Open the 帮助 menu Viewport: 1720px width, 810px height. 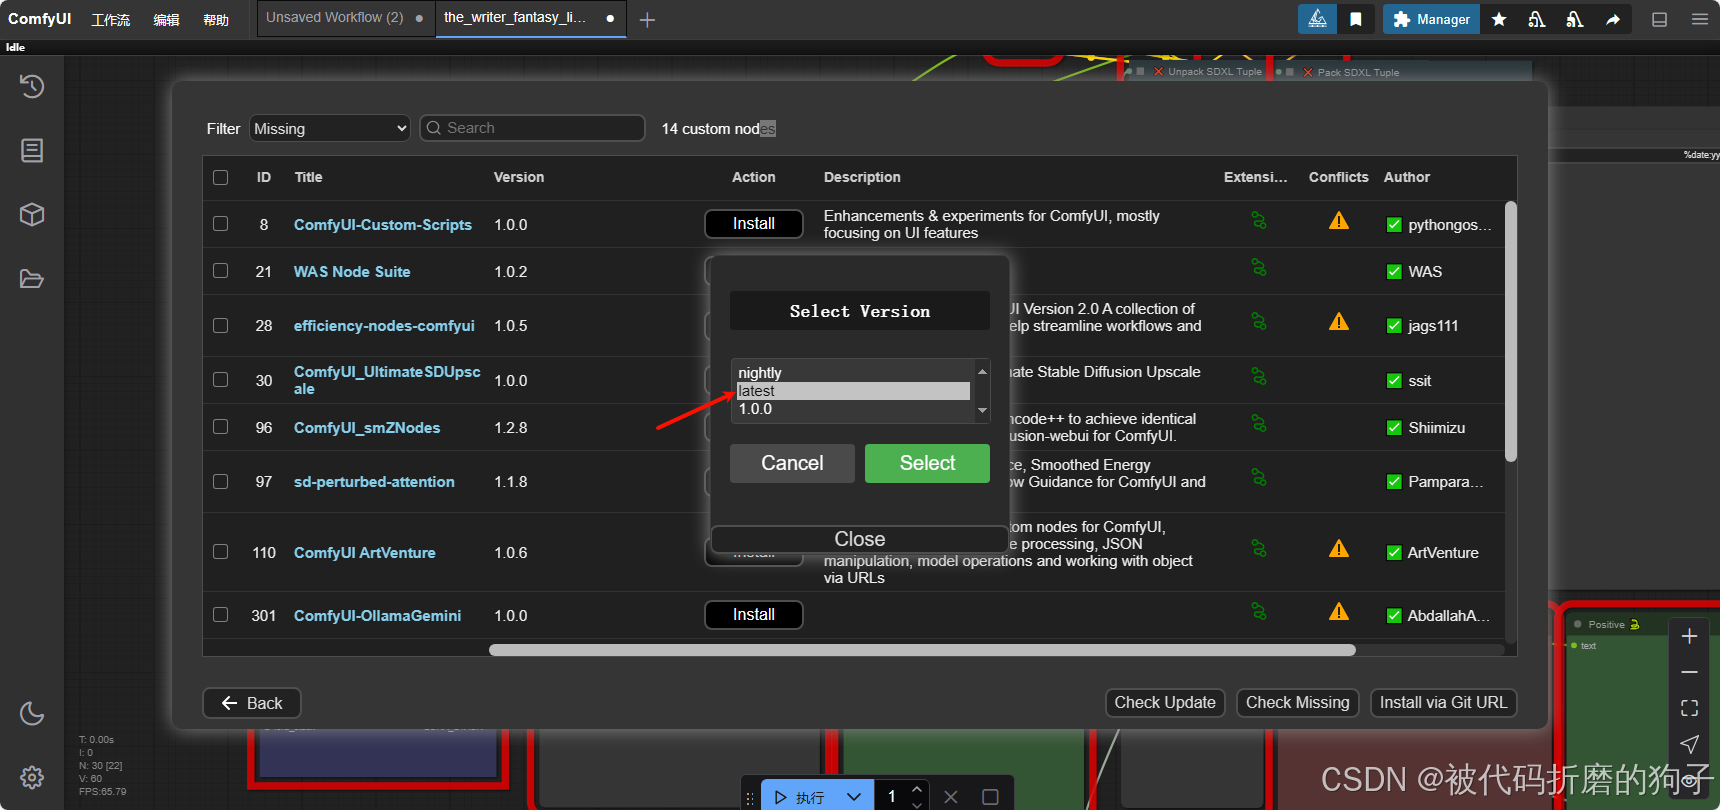216,20
